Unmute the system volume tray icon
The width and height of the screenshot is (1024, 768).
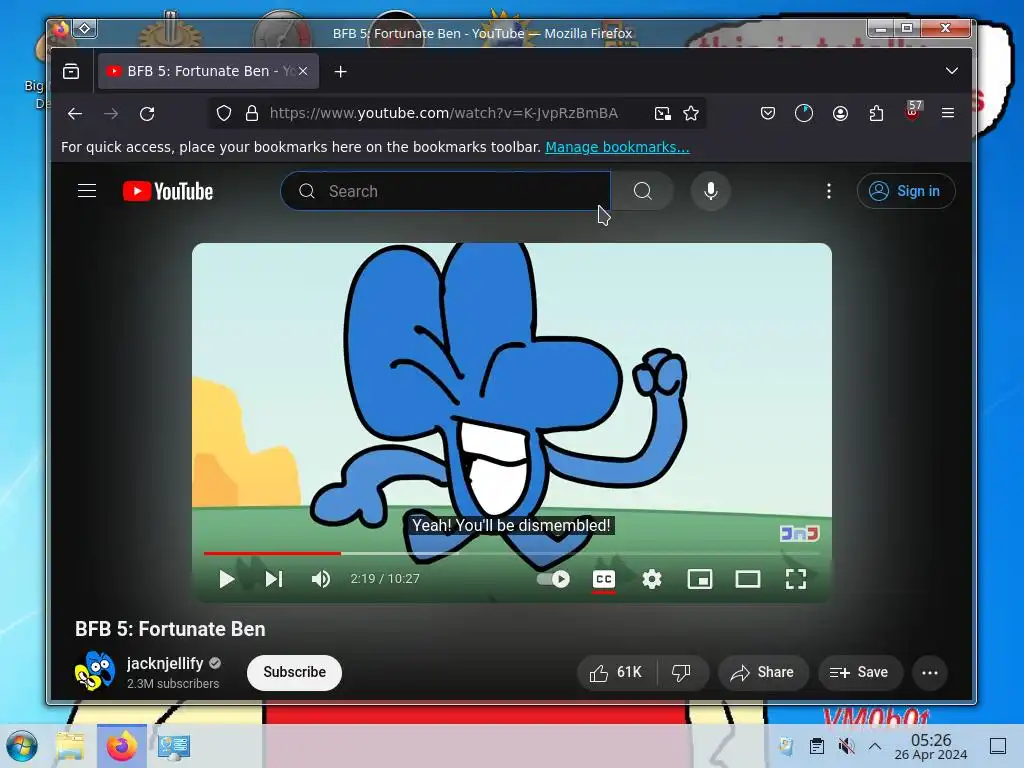pos(846,746)
